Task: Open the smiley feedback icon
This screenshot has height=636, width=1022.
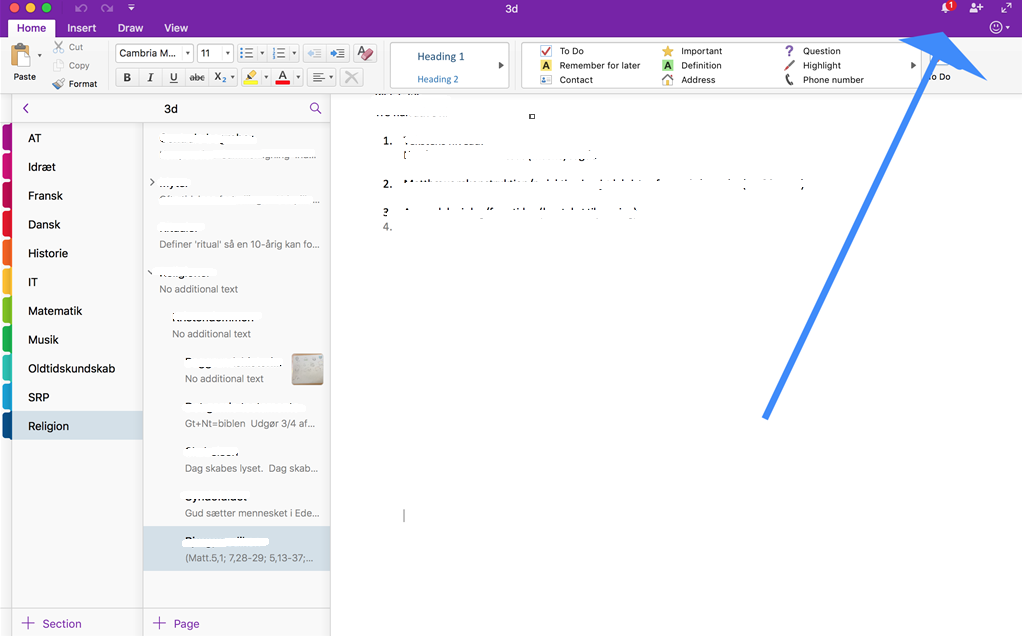Action: [997, 27]
